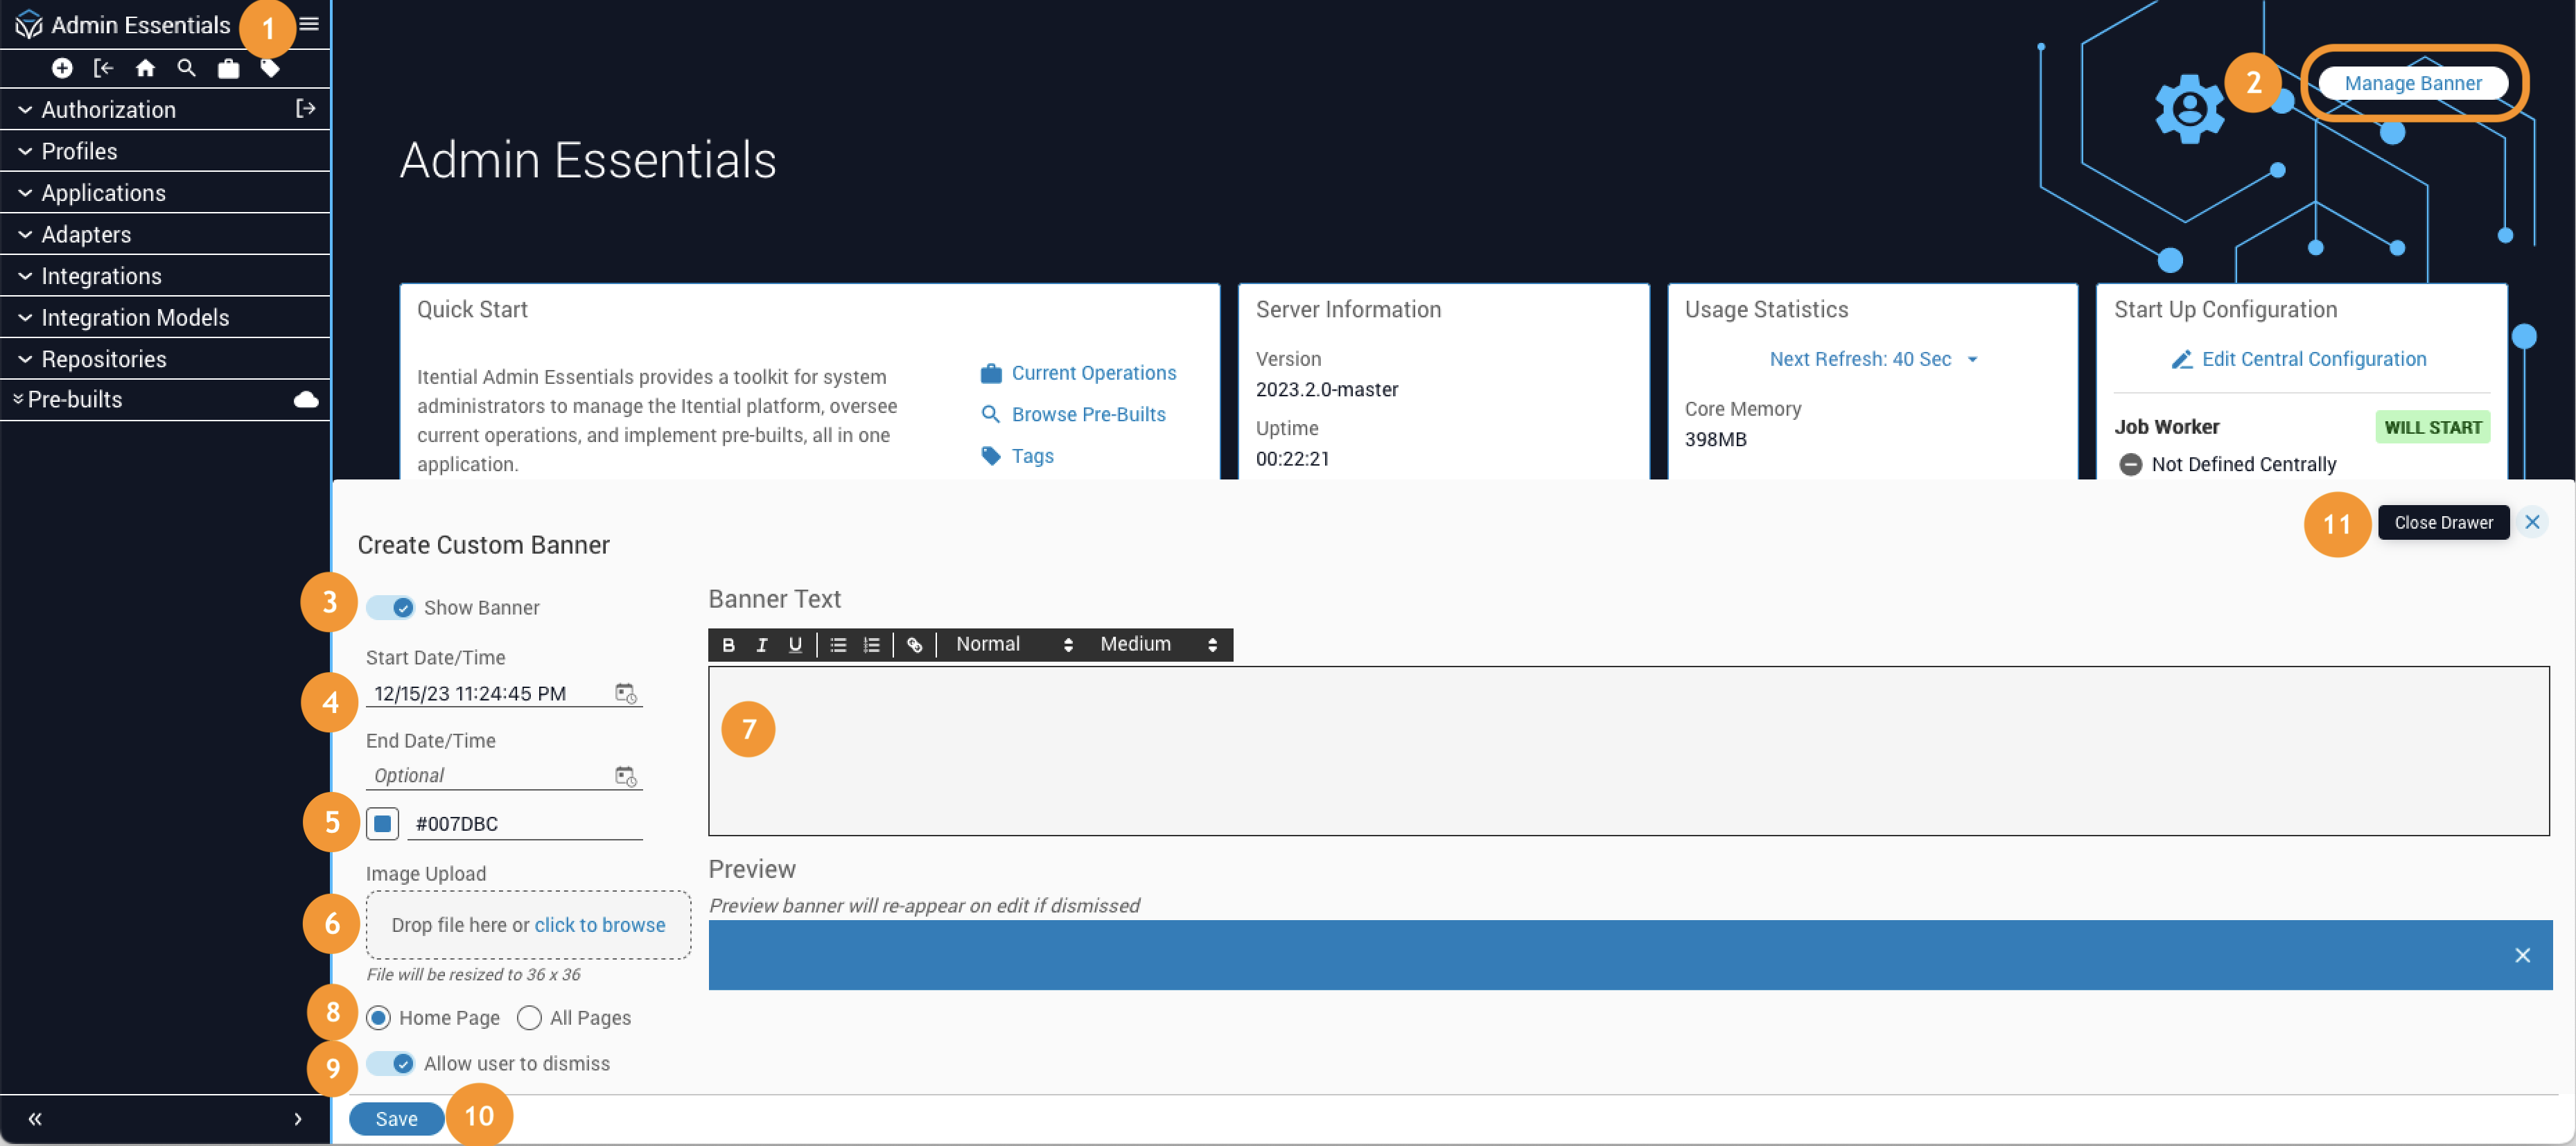Click the Save button
2576x1146 pixels.
pos(396,1119)
